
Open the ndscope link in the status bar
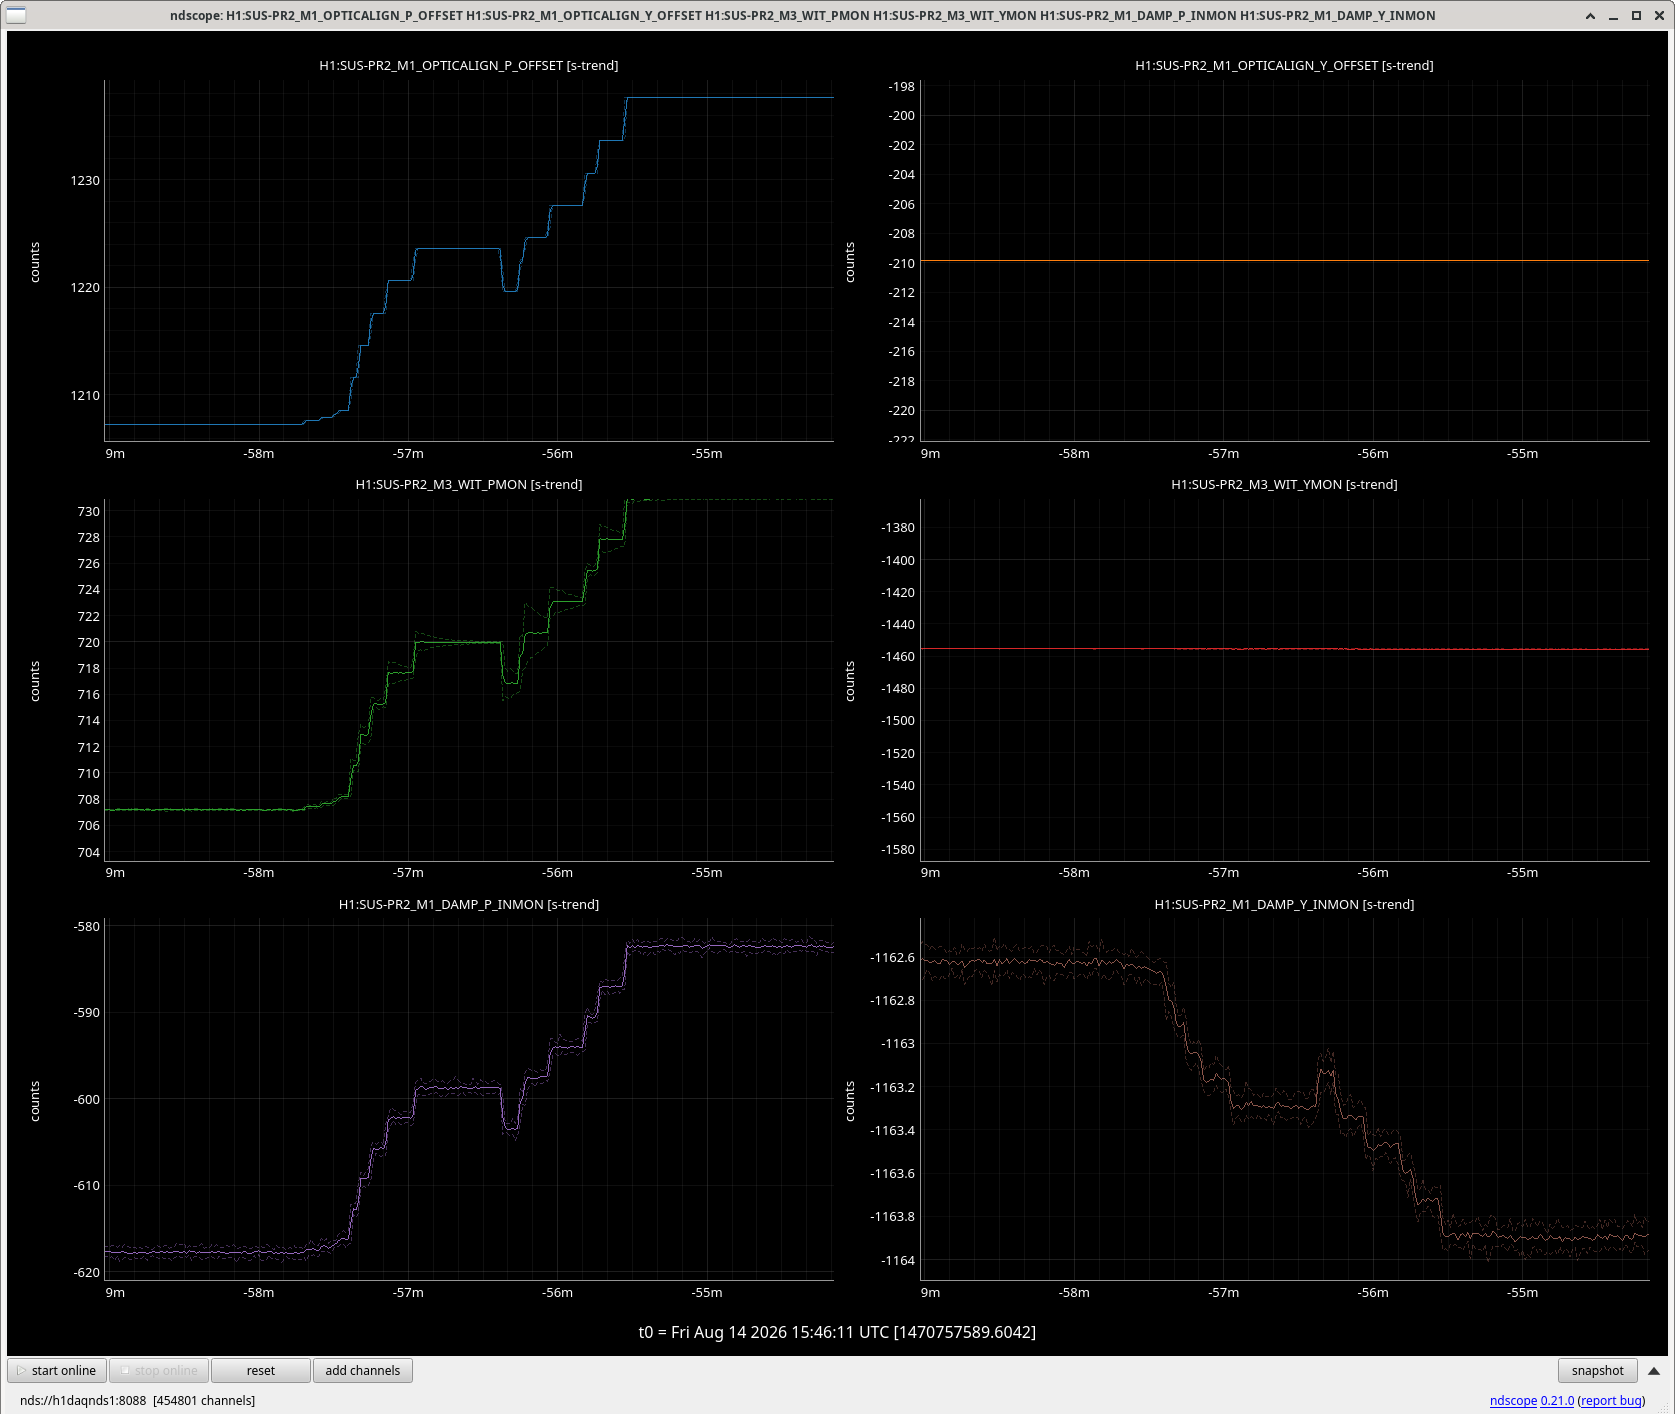coord(1513,1400)
